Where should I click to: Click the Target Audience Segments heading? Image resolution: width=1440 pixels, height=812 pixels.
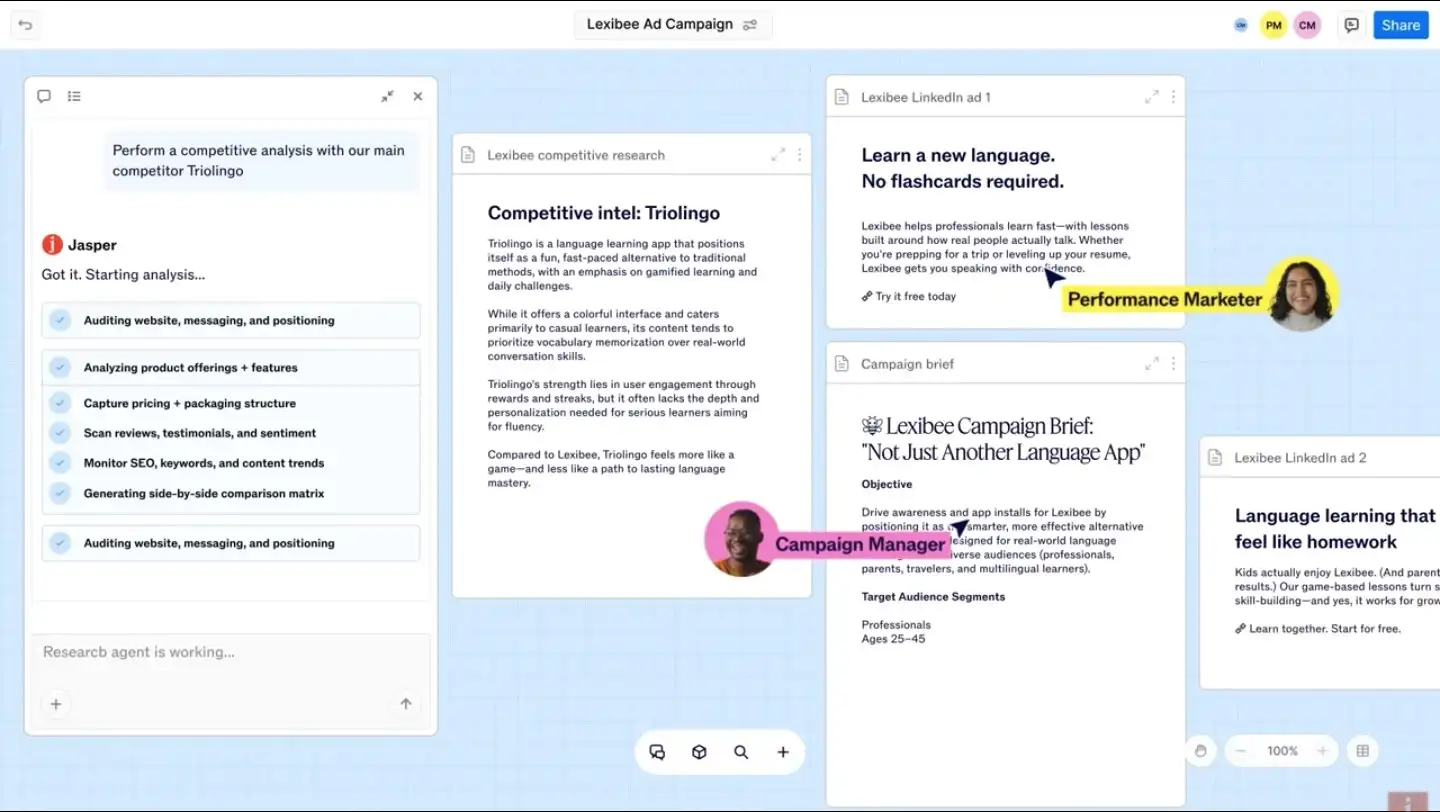coord(933,597)
